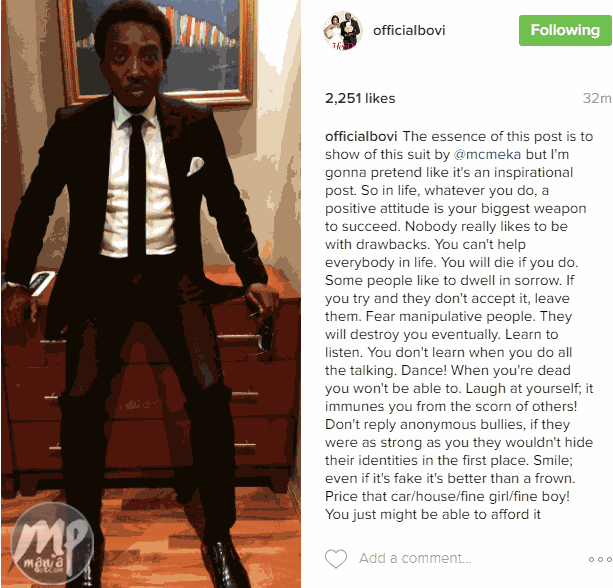Image resolution: width=613 pixels, height=588 pixels.
Task: Click the white pocket square in photo
Action: coord(195,166)
